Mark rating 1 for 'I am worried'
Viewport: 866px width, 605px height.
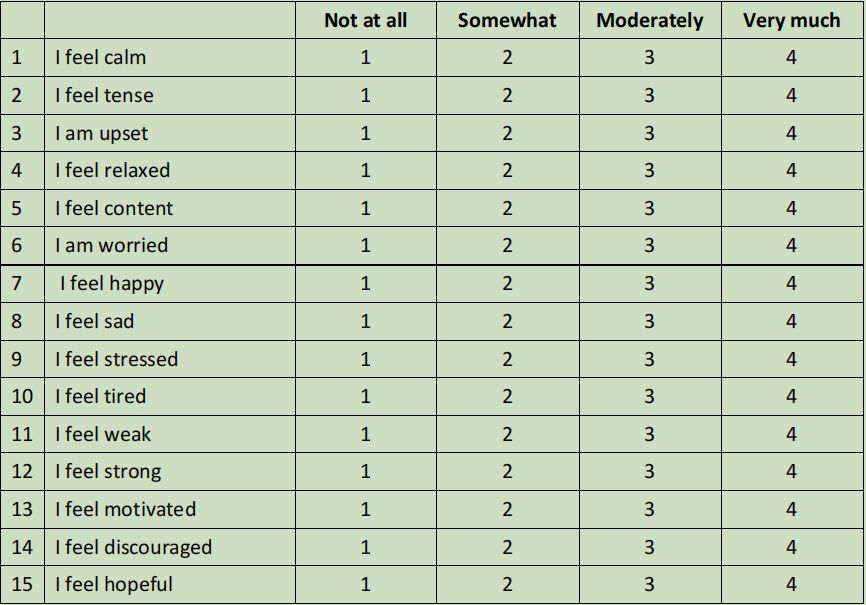coord(365,246)
